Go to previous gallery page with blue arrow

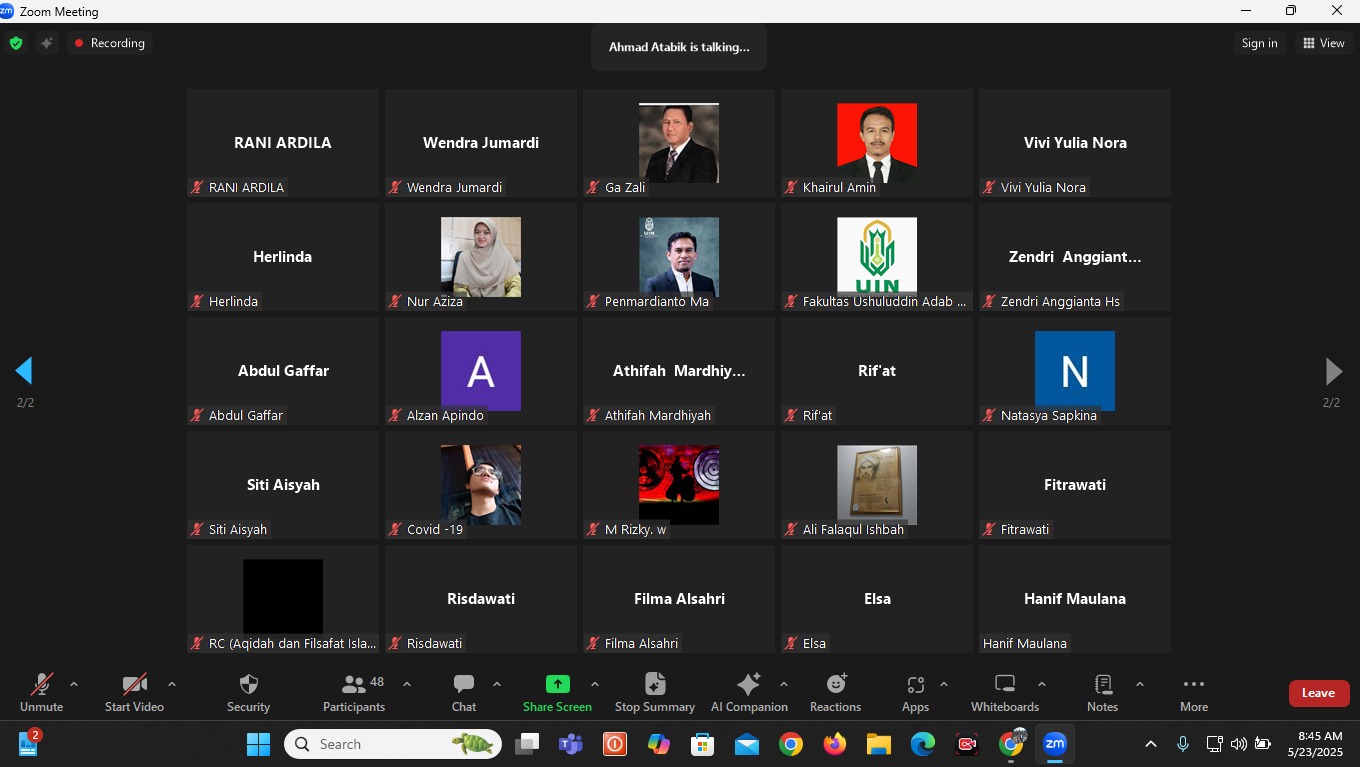[24, 371]
